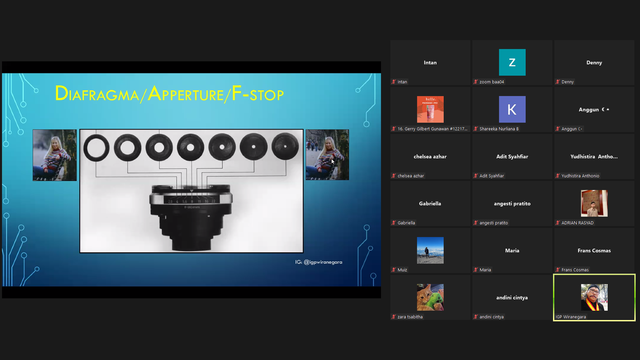This screenshot has width=640, height=360.
Task: Click Shareeka Nurliana's muted mic icon
Action: (476, 129)
